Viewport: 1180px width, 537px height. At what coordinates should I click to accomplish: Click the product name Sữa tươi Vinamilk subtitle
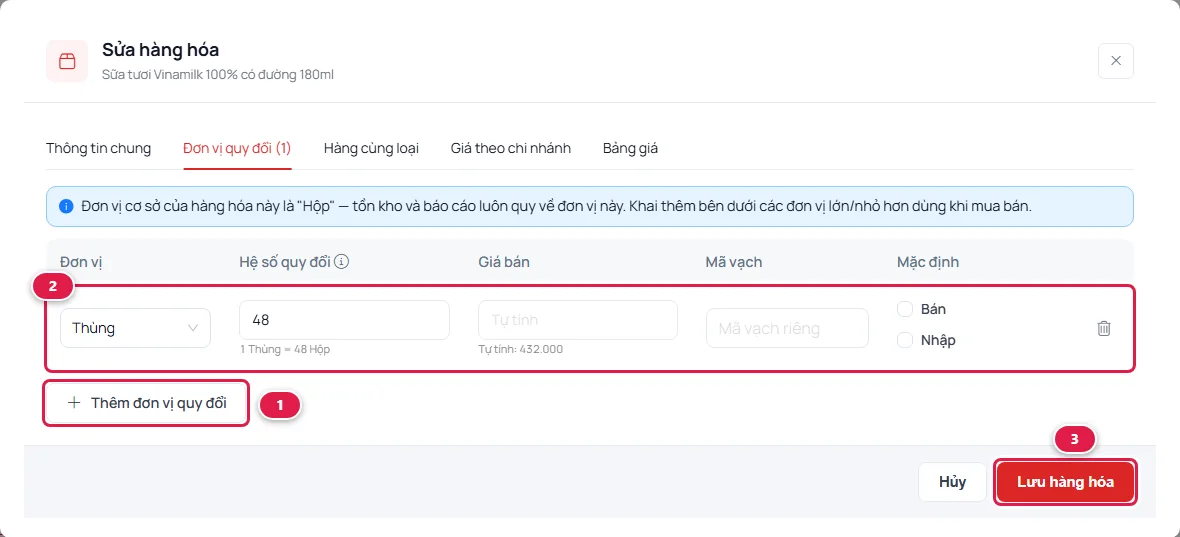click(218, 75)
